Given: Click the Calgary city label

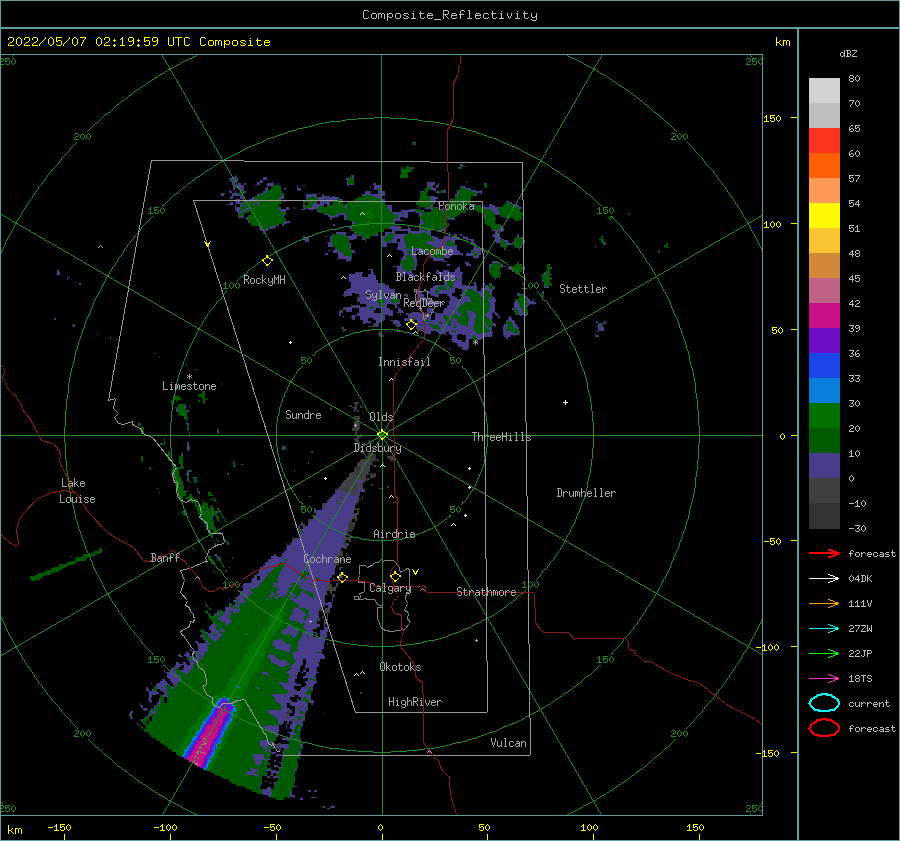Looking at the screenshot, I should click(390, 588).
